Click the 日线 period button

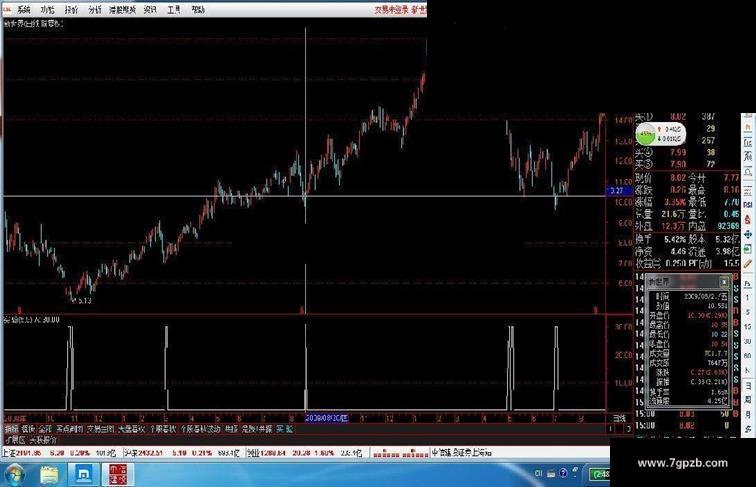tap(619, 418)
